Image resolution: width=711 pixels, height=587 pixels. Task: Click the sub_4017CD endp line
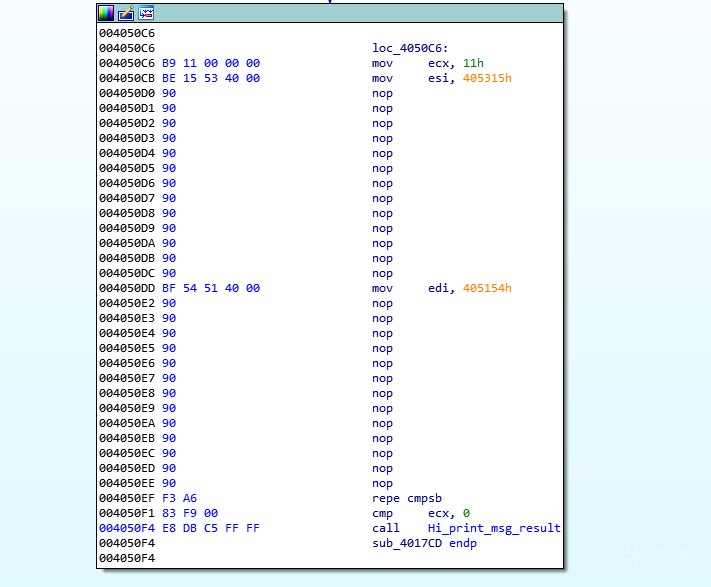[424, 543]
